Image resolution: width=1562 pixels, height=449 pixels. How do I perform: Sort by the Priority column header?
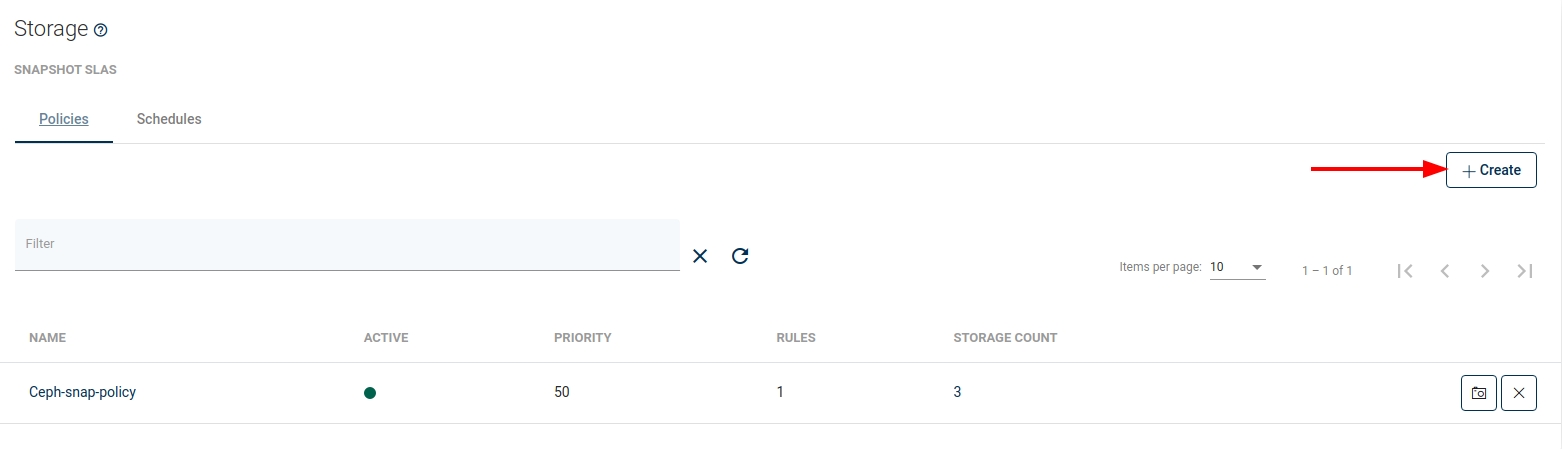click(582, 338)
